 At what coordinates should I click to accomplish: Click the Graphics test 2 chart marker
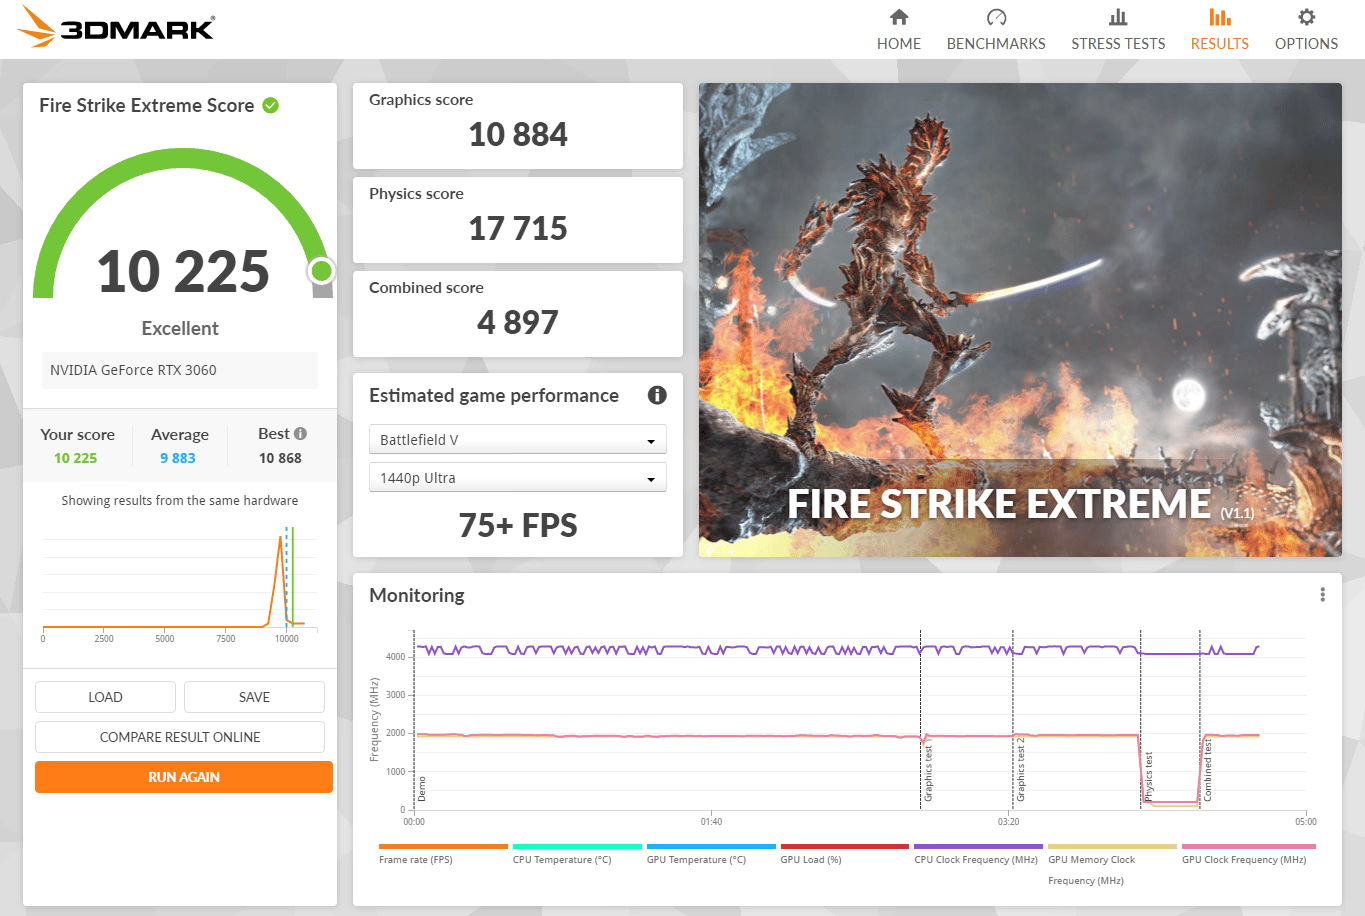1021,770
